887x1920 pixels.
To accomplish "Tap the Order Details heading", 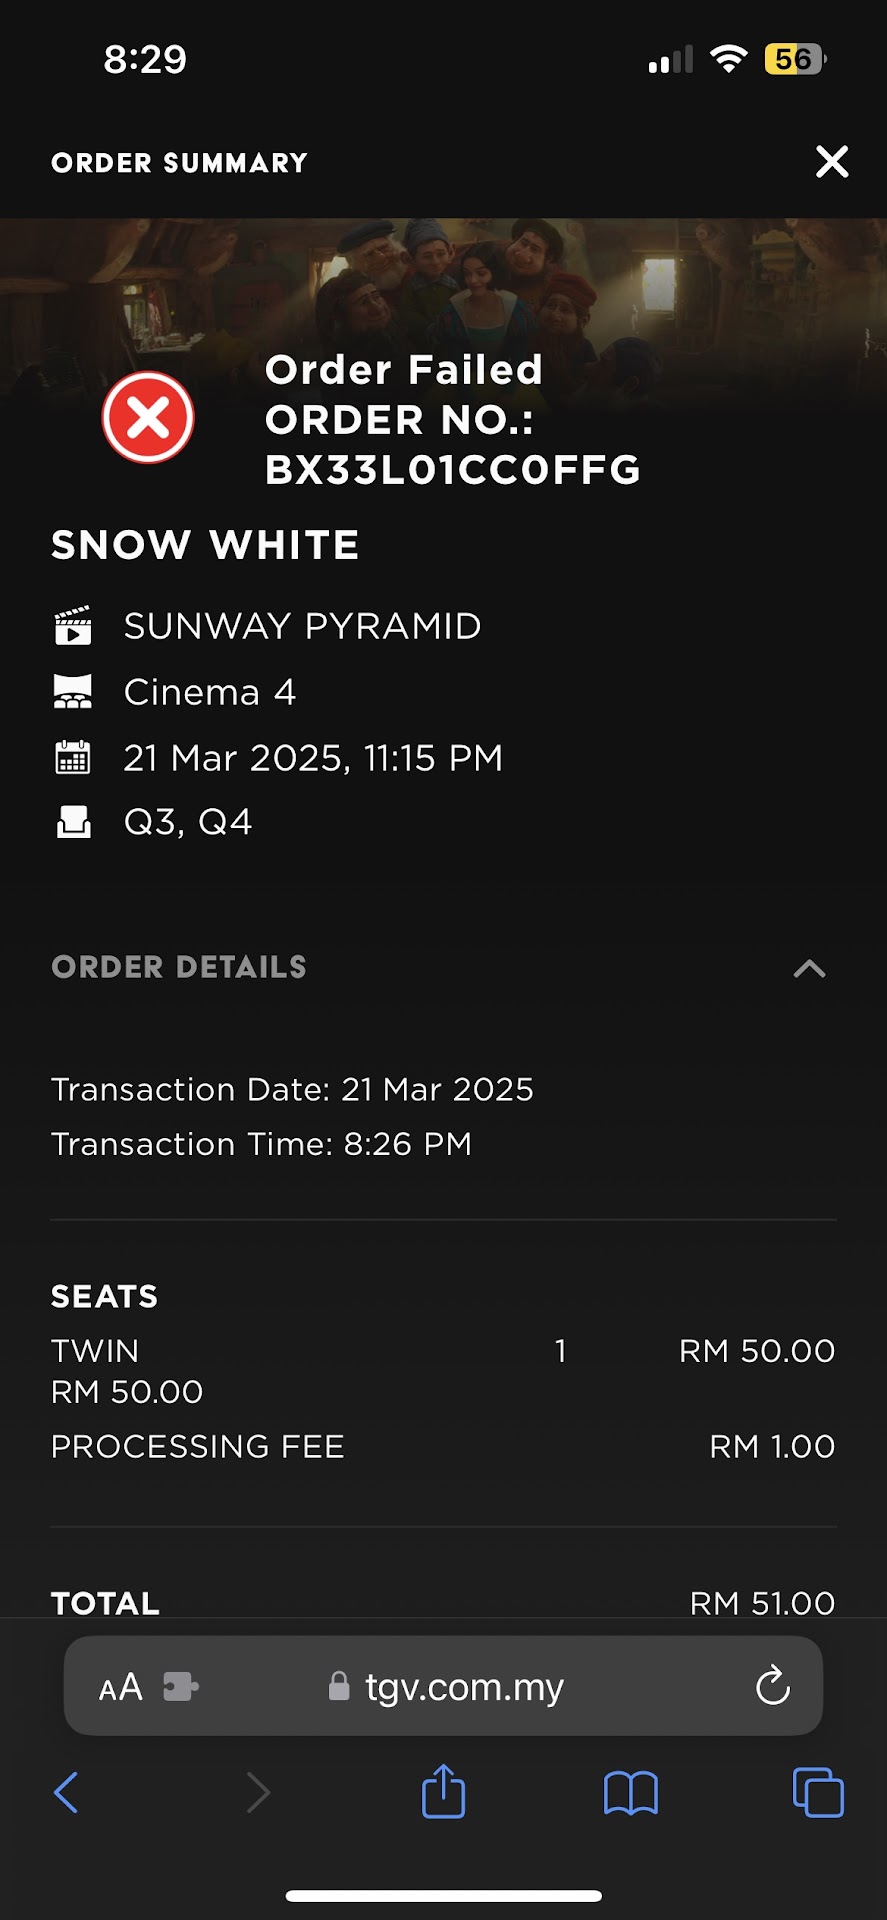I will [x=179, y=967].
